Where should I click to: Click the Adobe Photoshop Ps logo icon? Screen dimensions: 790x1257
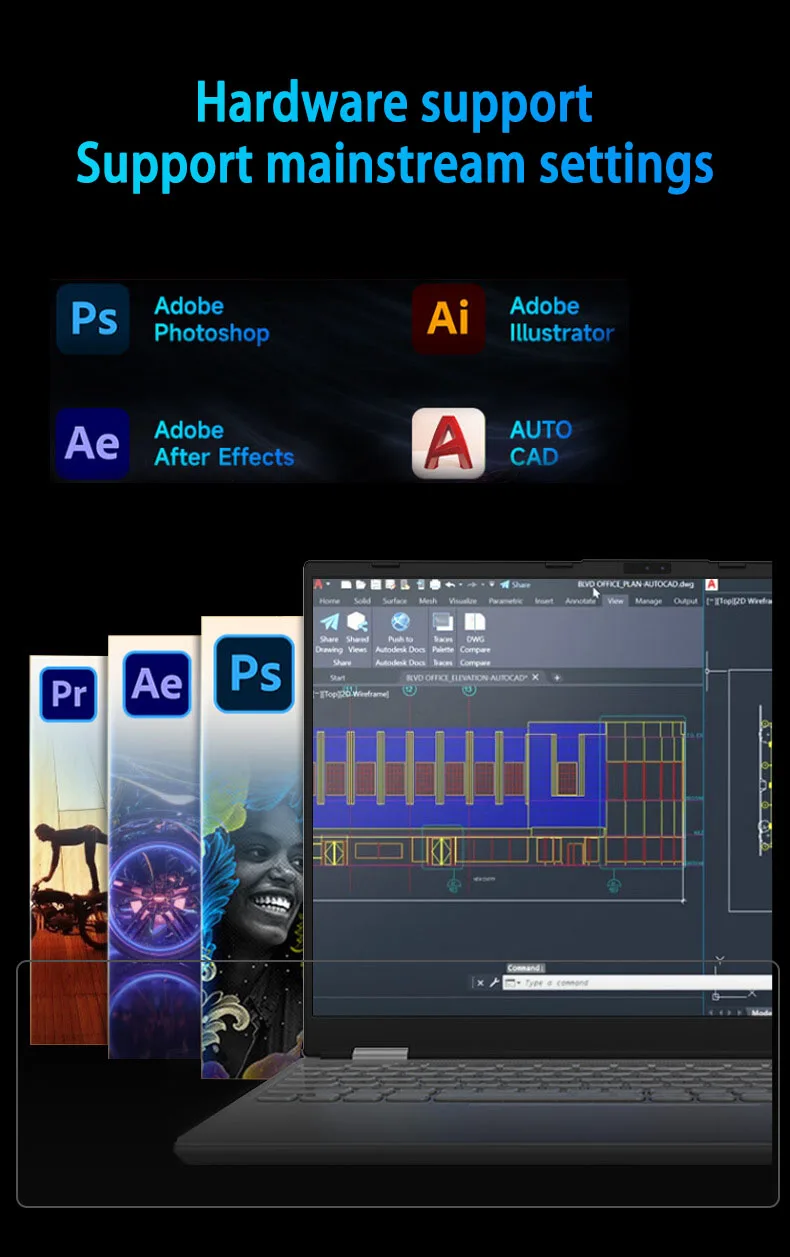coord(93,320)
